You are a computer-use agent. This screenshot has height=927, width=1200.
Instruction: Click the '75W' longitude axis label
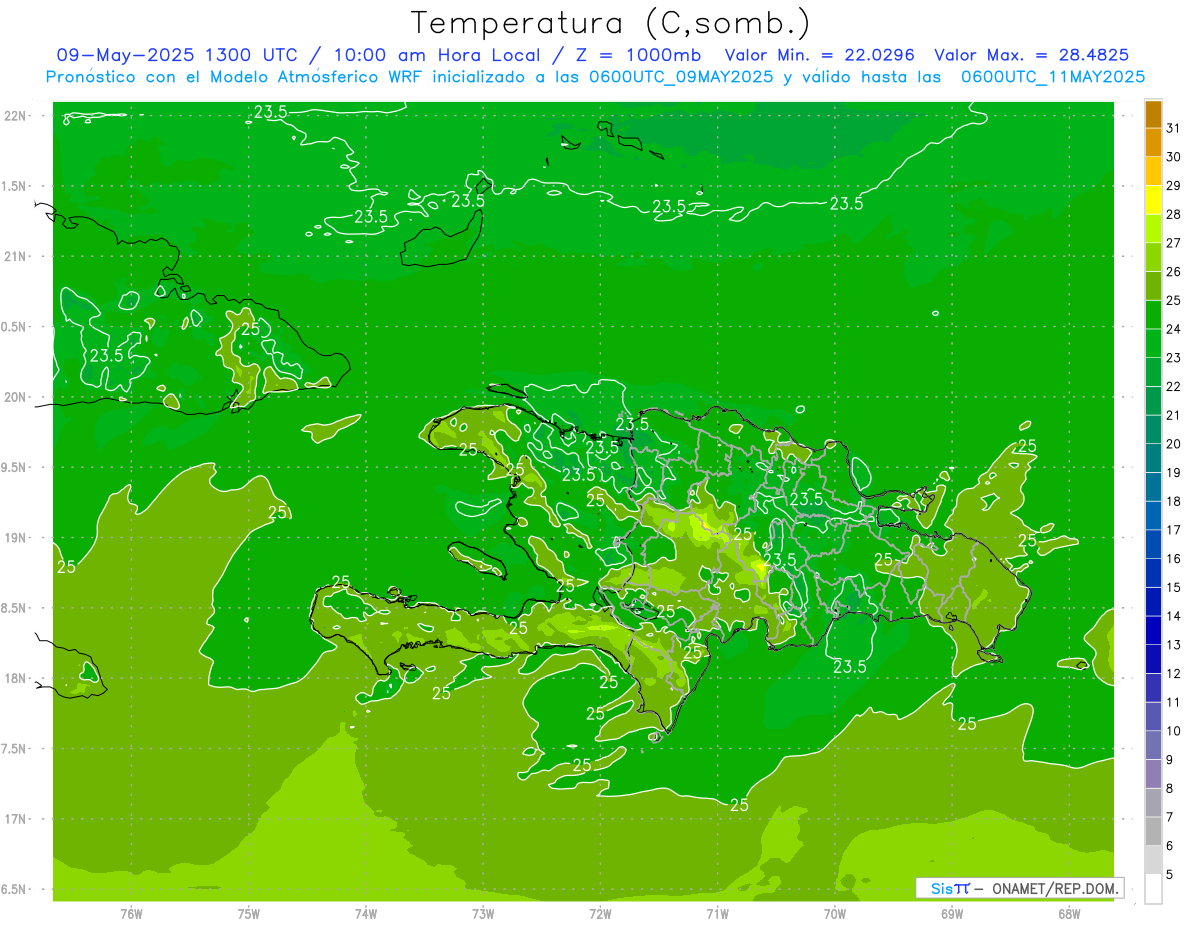pyautogui.click(x=249, y=914)
